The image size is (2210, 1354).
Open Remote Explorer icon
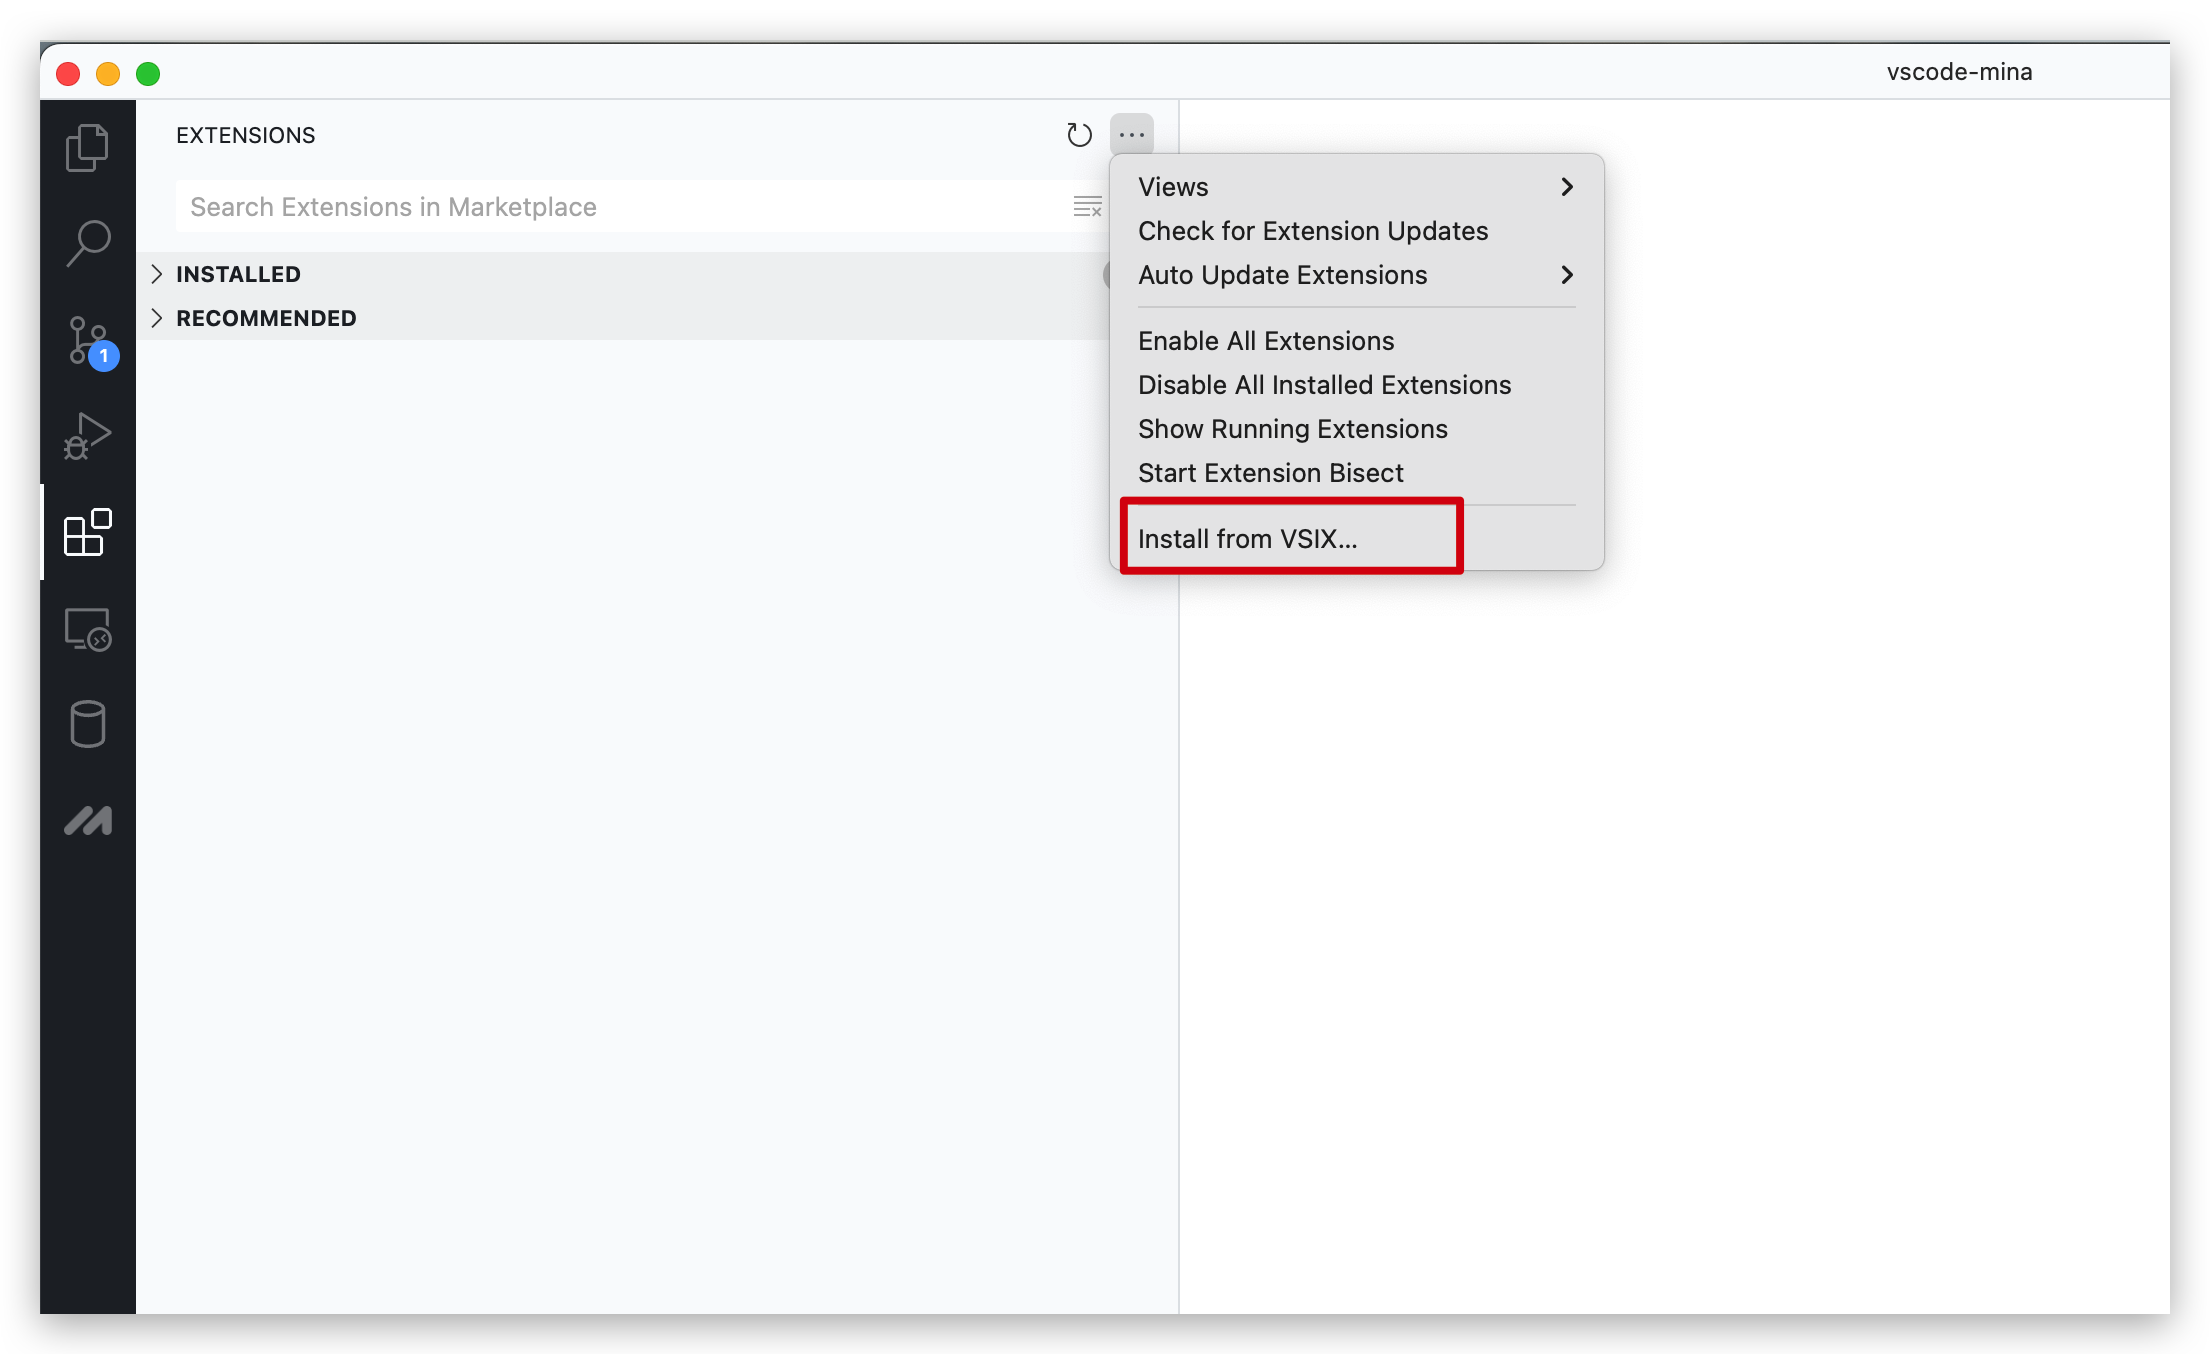coord(87,630)
